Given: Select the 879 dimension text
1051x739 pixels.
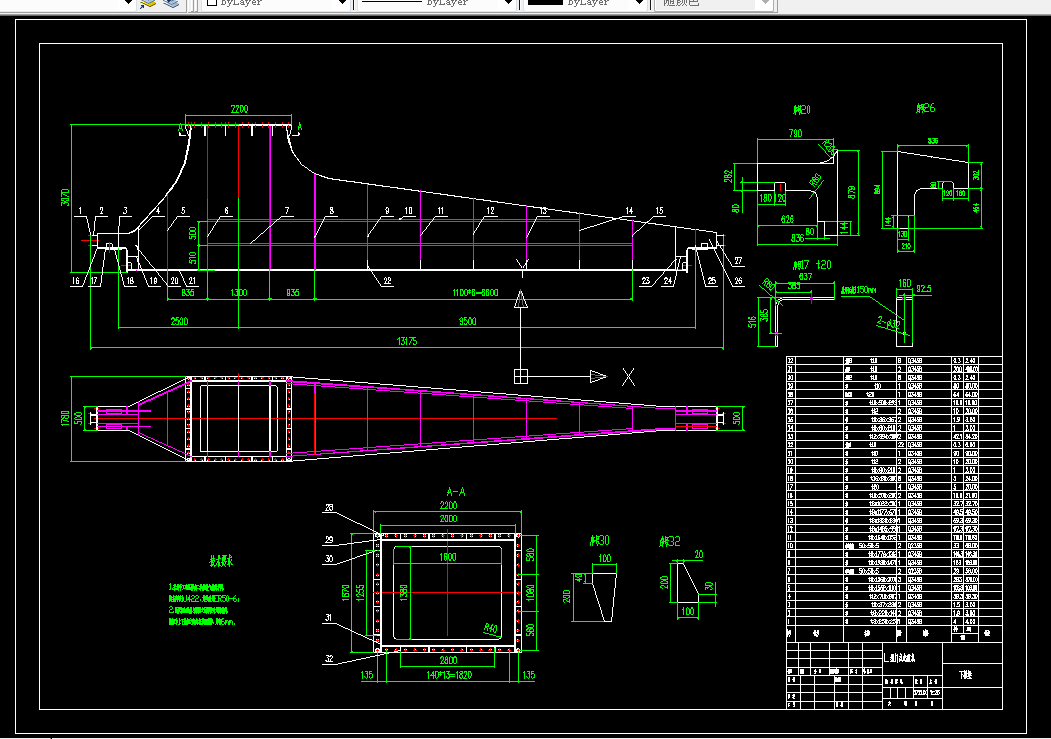Looking at the screenshot, I should (851, 193).
